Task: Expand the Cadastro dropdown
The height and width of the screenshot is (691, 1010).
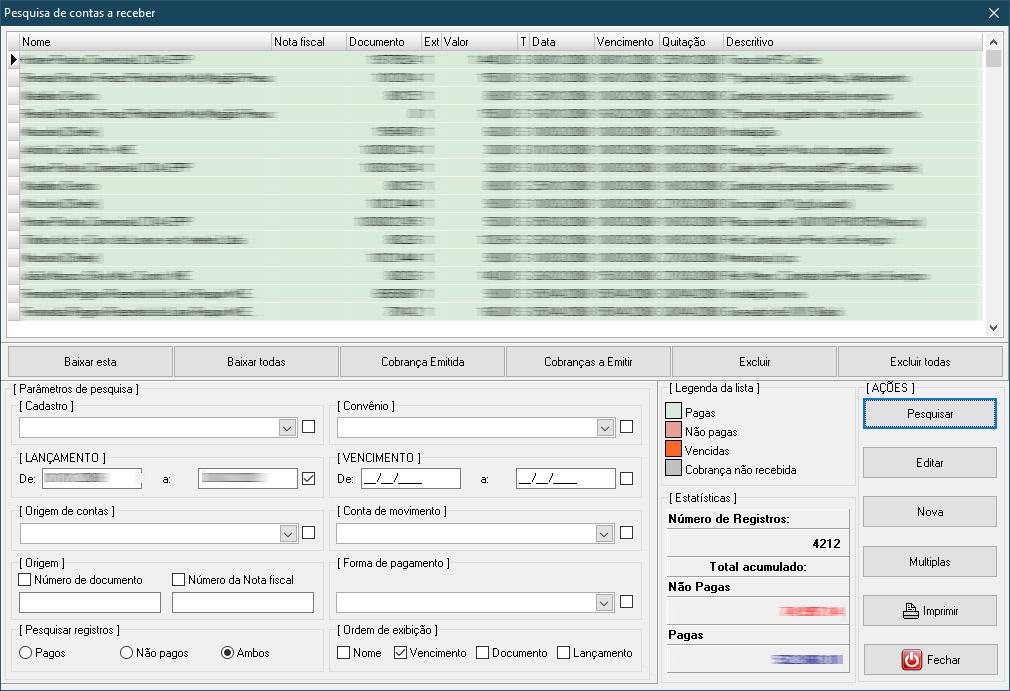Action: pos(287,428)
